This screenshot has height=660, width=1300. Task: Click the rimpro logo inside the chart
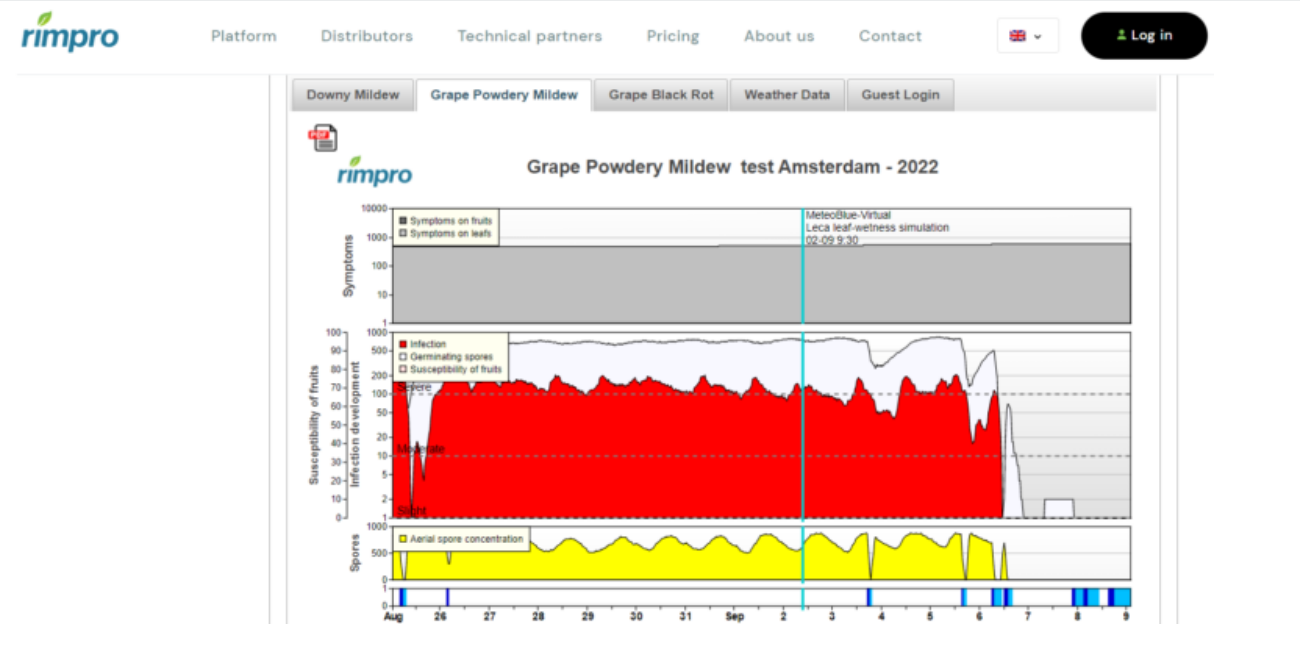[375, 172]
